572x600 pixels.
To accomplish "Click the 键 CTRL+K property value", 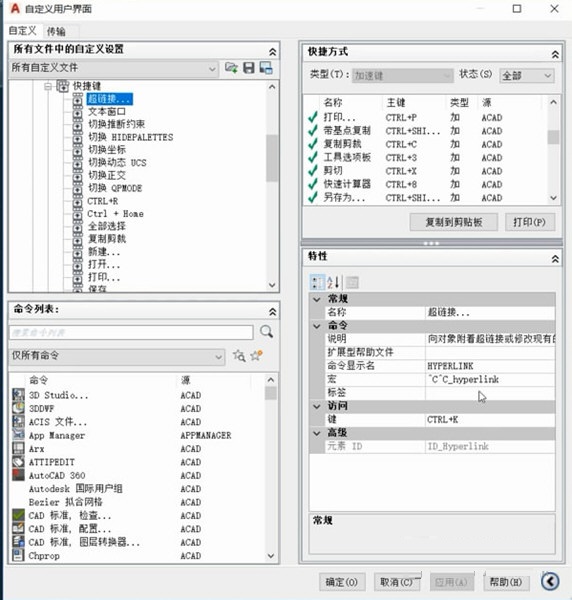I will [490, 420].
